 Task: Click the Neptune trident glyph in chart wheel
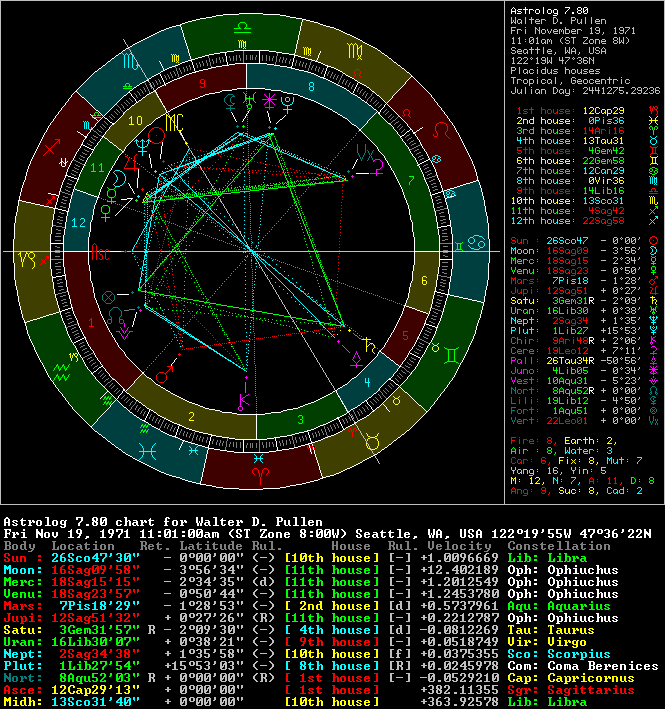coord(142,145)
